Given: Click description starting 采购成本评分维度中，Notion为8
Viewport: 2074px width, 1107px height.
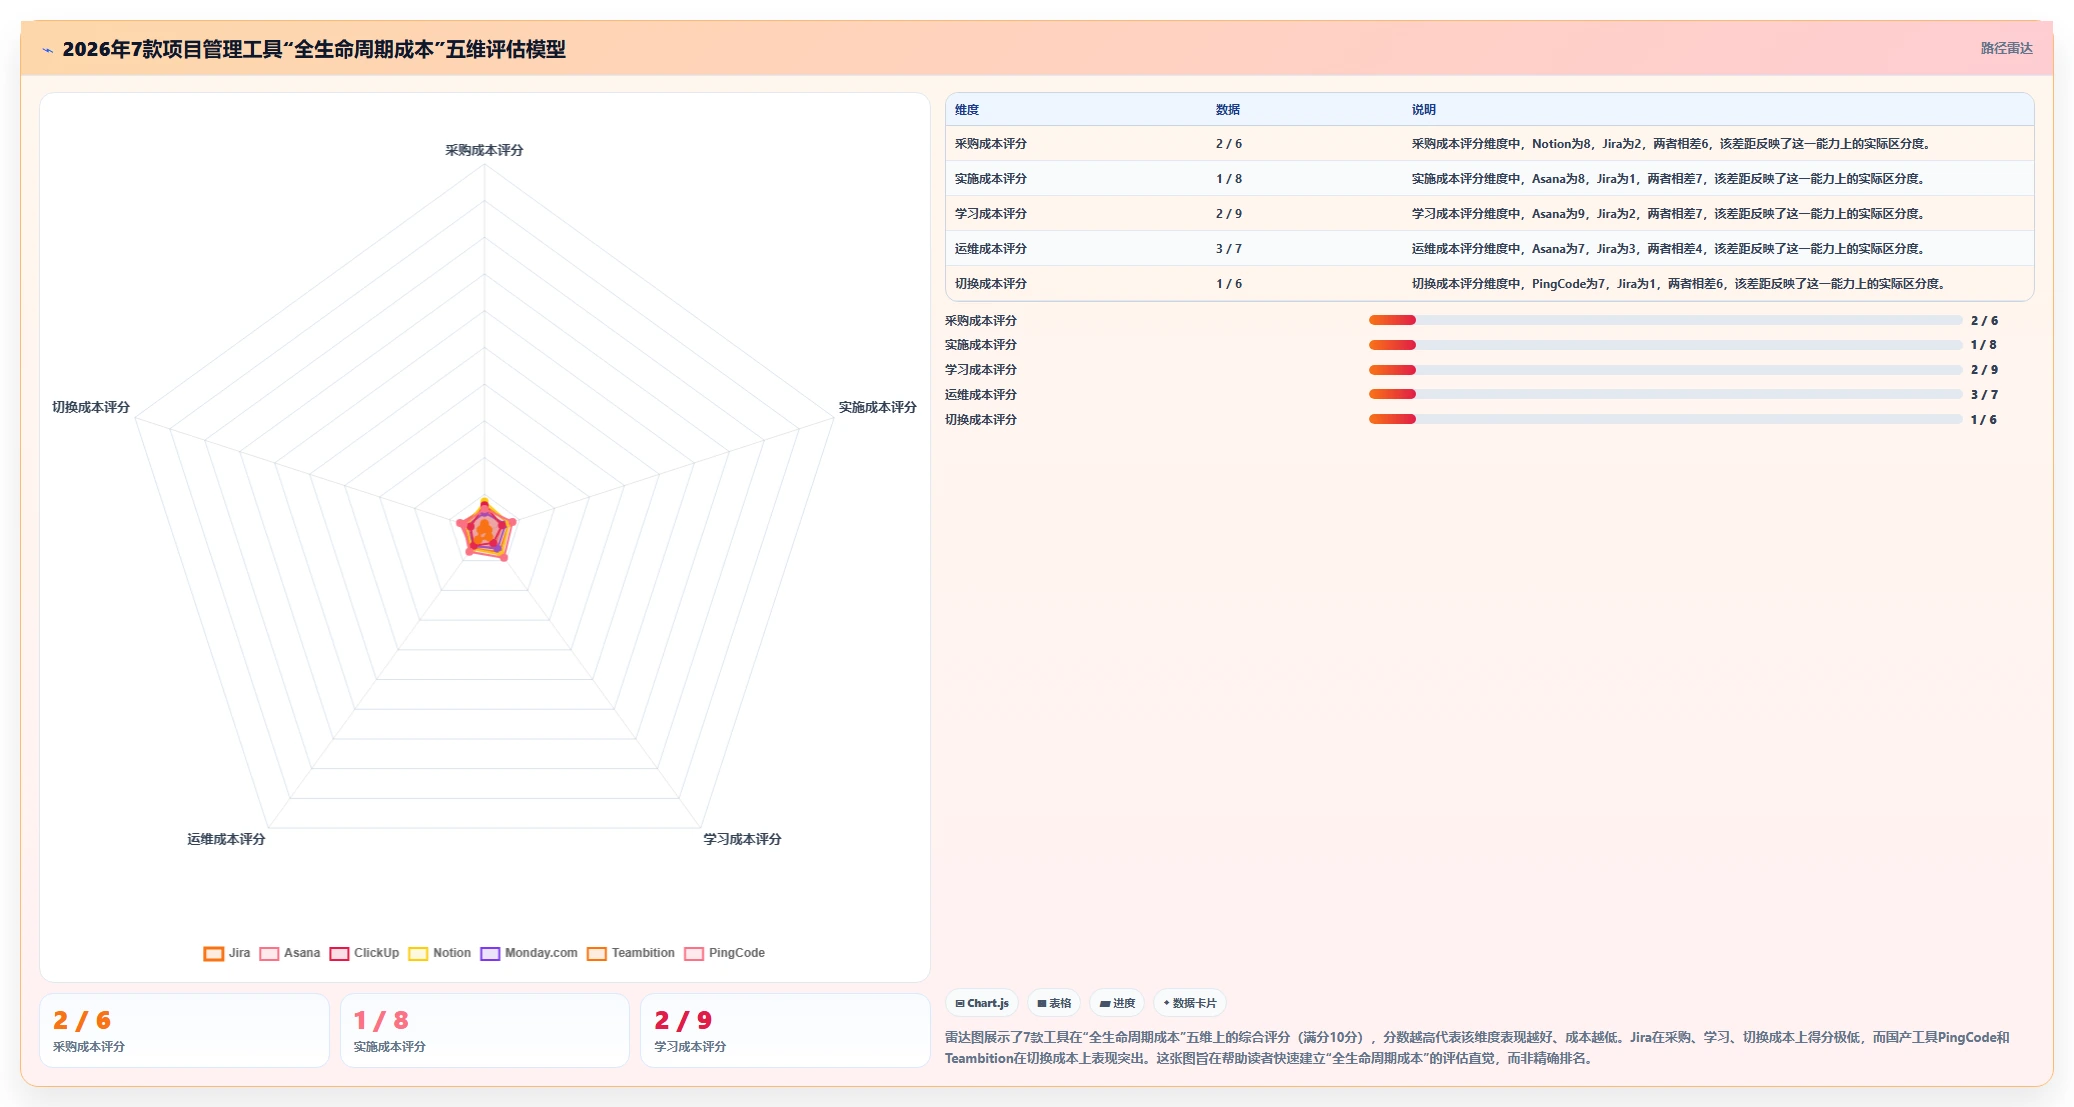Looking at the screenshot, I should click(1671, 144).
